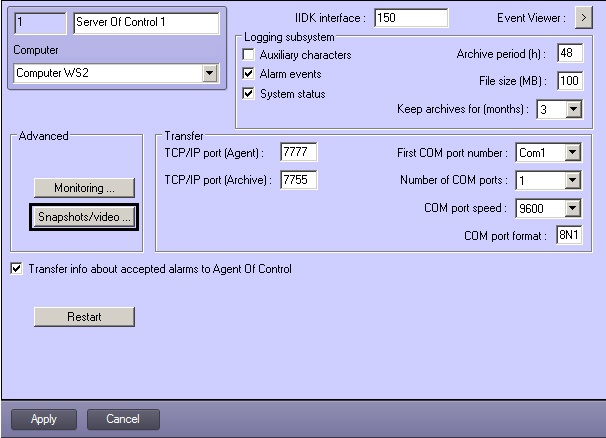
Task: Expand First COM port number dropdown
Action: point(573,153)
